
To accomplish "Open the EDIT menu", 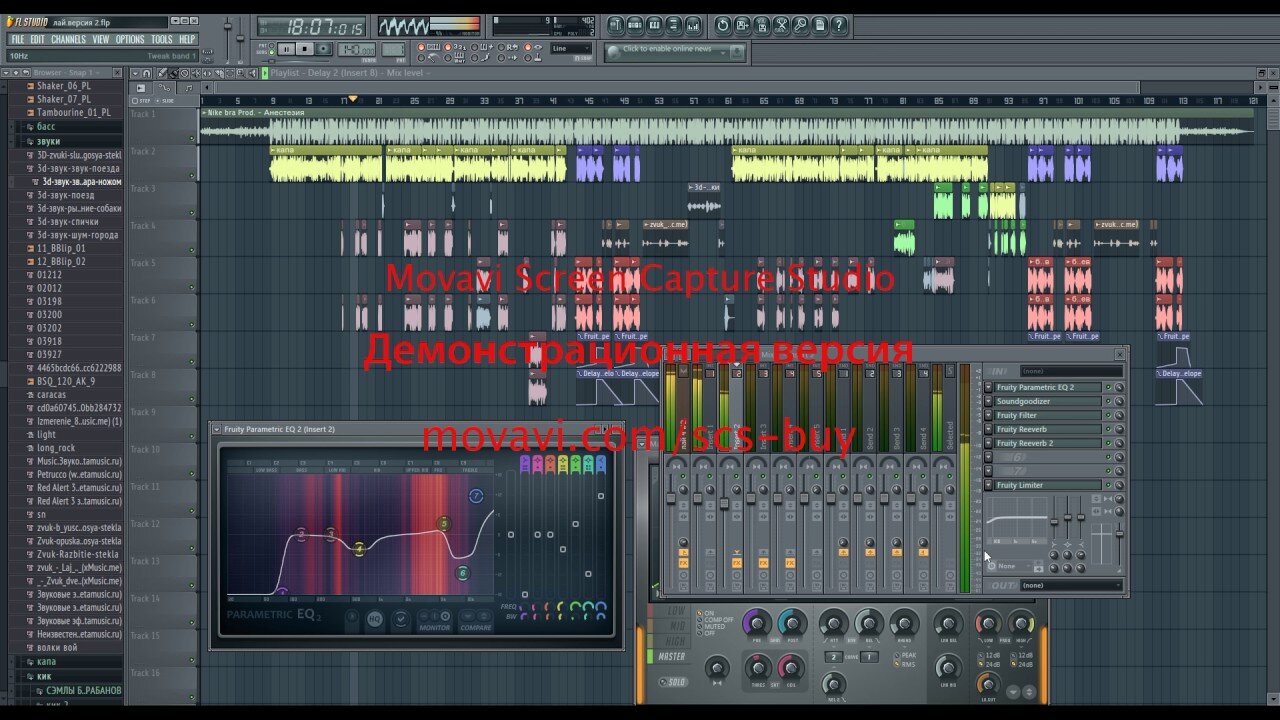I will tap(38, 39).
